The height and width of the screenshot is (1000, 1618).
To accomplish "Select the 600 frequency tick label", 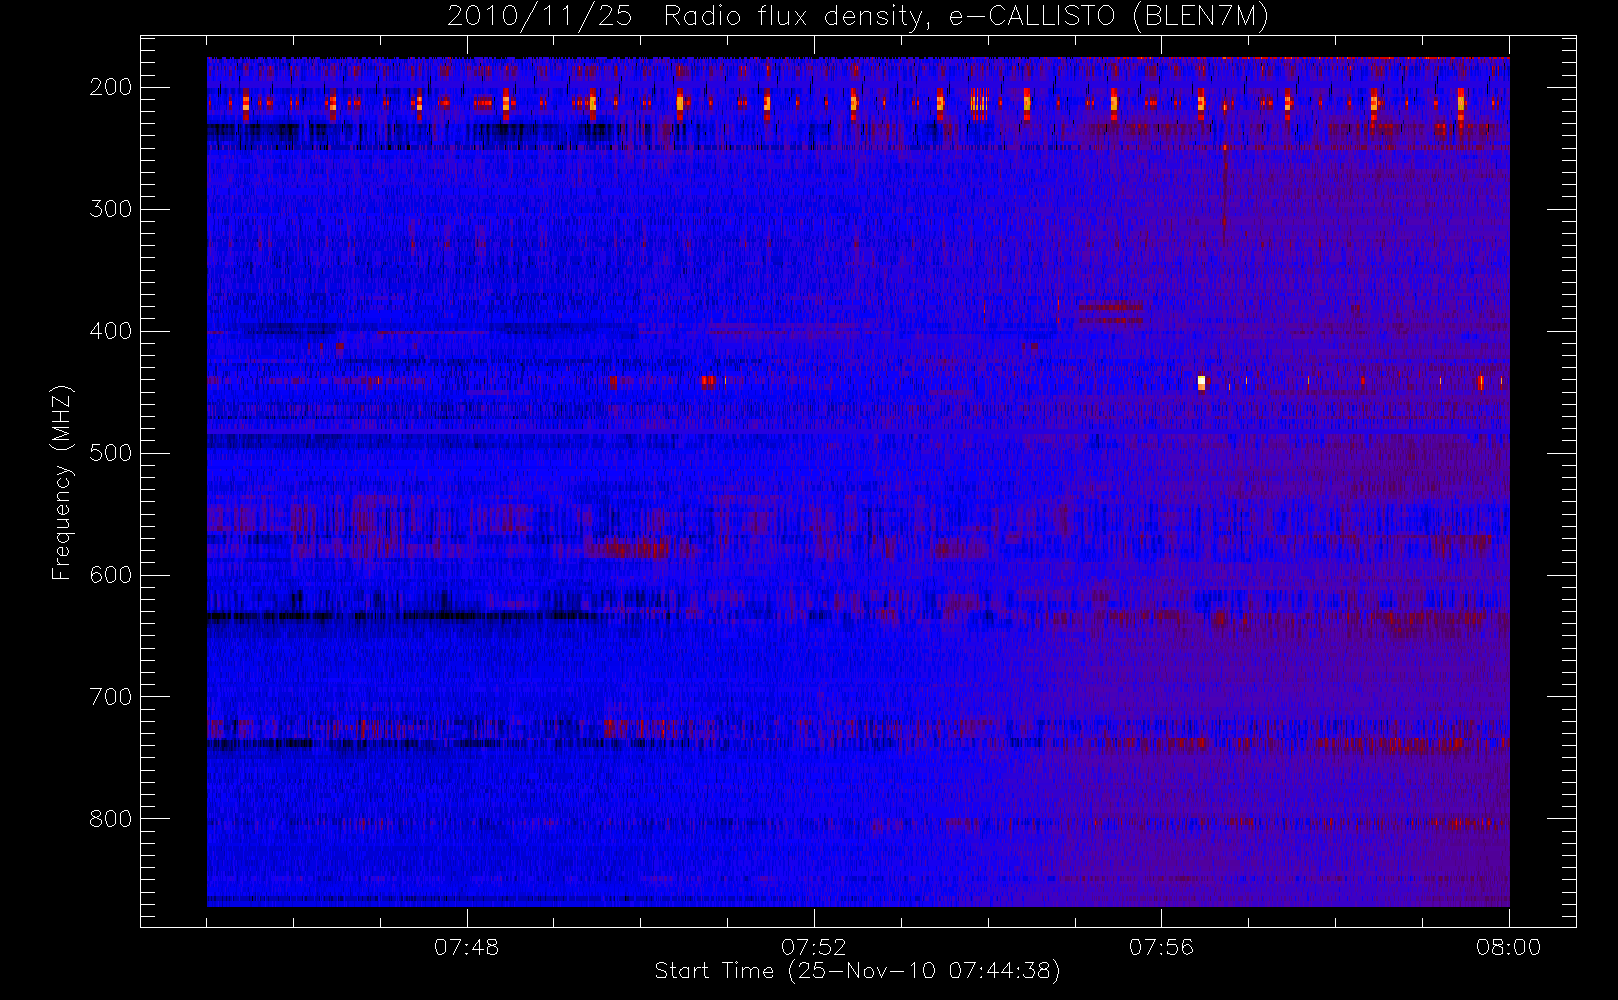I will [x=110, y=575].
